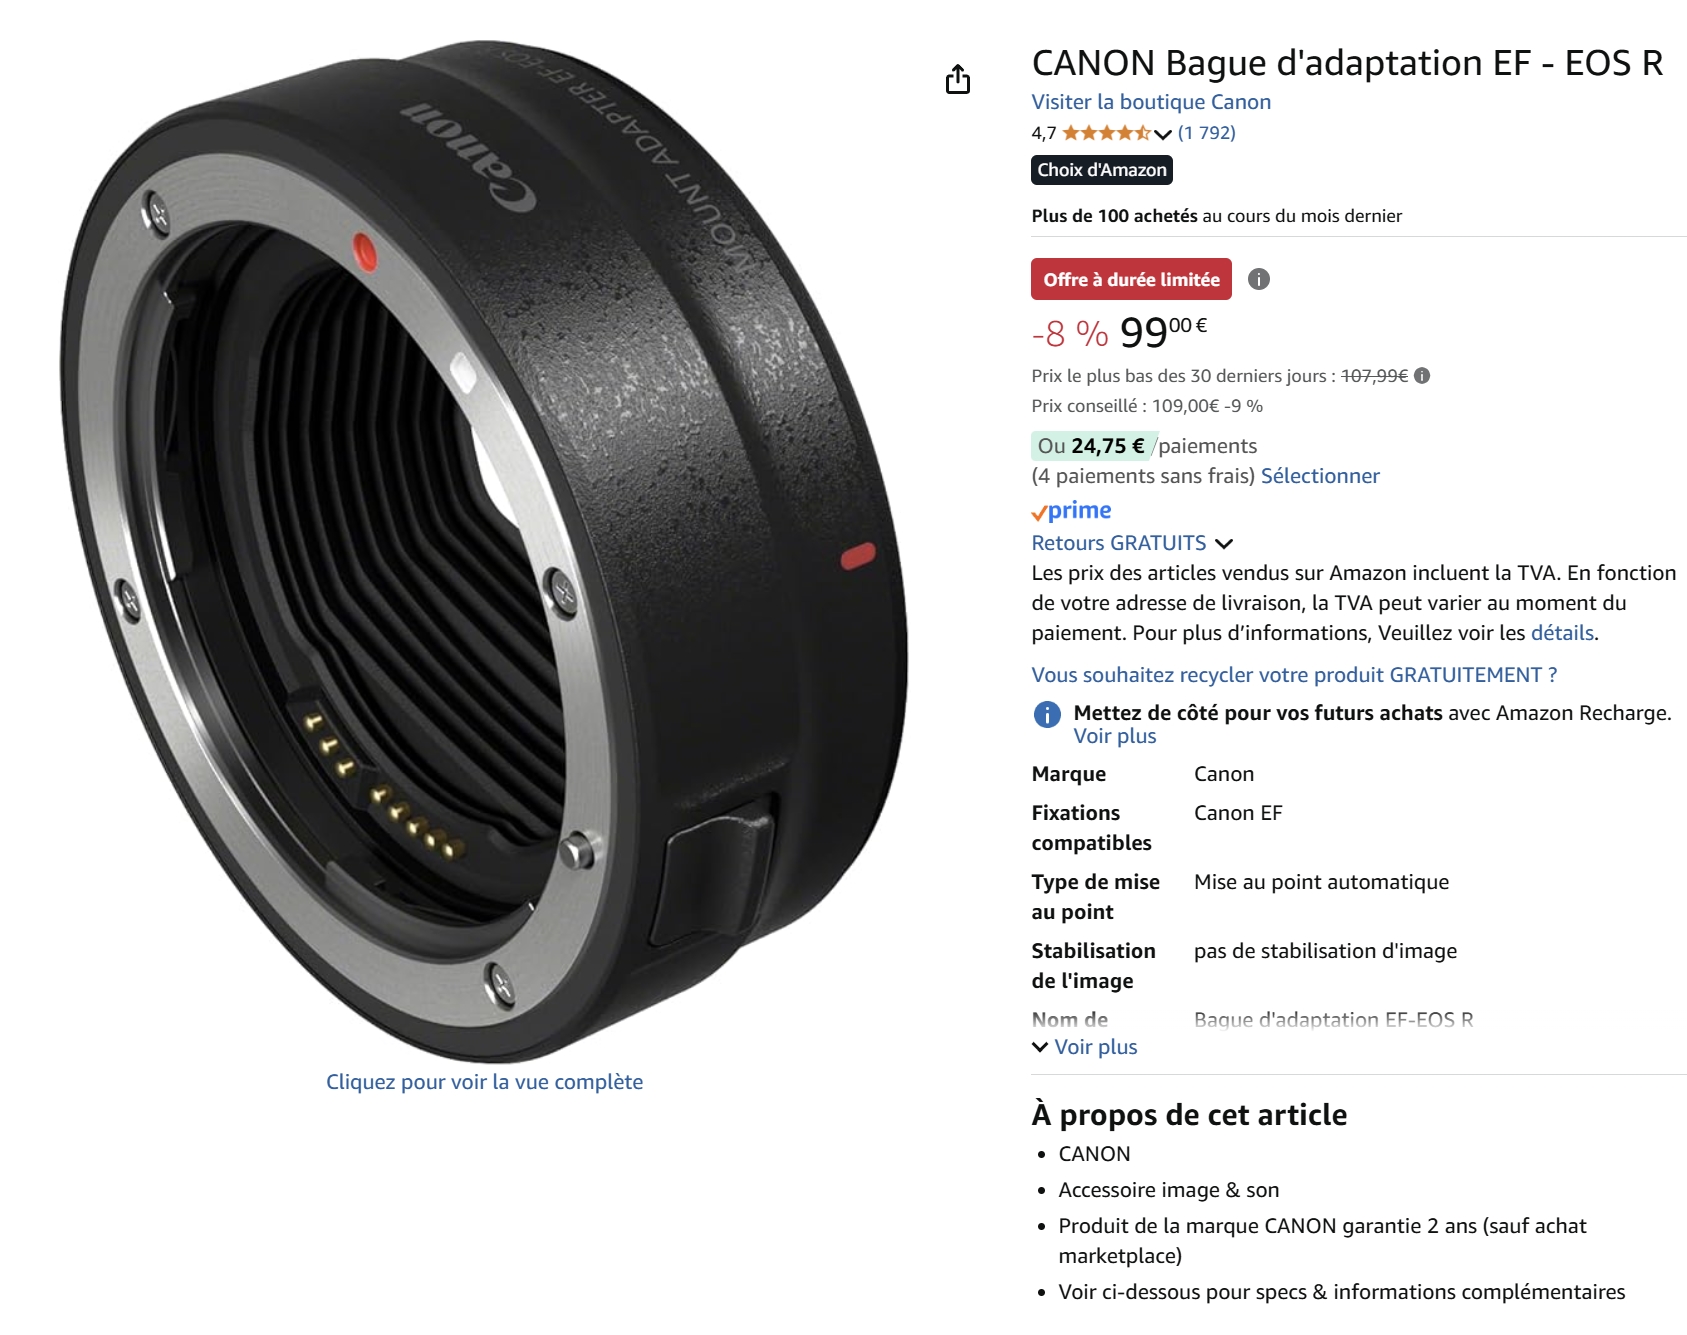Screen dimensions: 1687x1335
Task: Open the Visiter la boutique Canon link
Action: point(1151,102)
